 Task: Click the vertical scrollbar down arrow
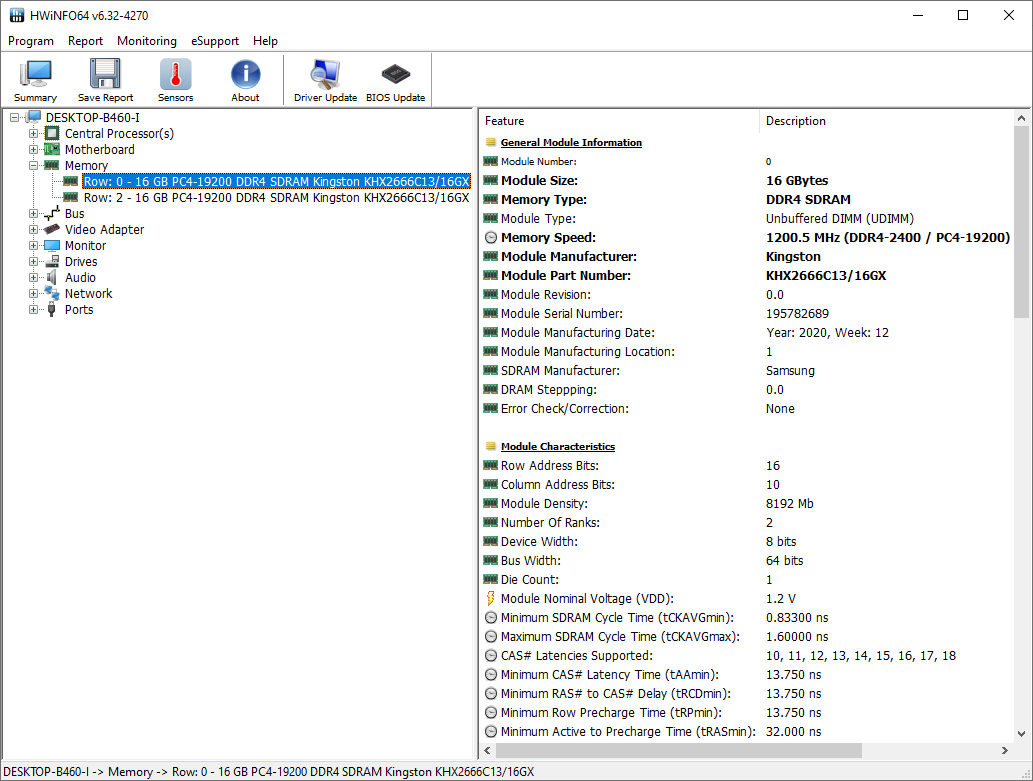(1021, 733)
